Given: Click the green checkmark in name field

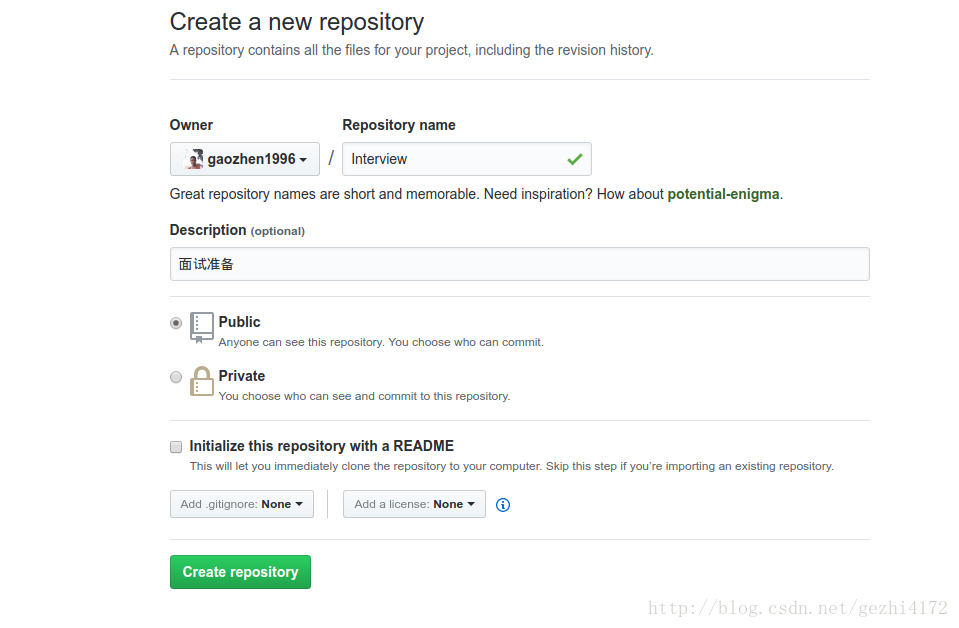Looking at the screenshot, I should [574, 159].
